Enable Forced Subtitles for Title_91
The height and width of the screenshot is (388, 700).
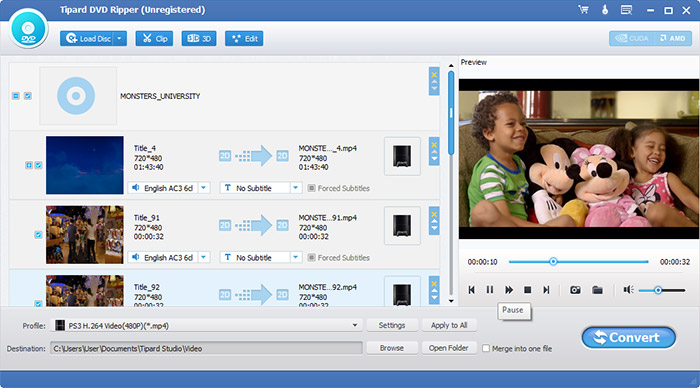(312, 258)
